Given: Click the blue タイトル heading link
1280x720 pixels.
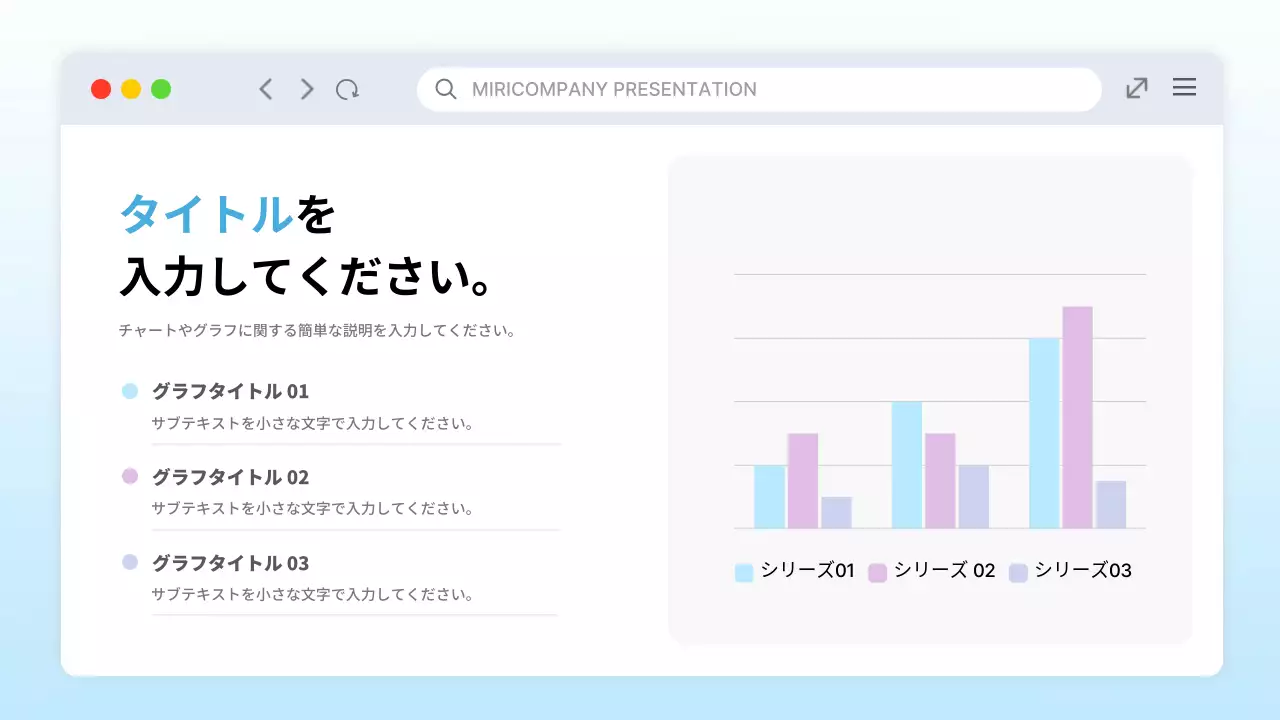Looking at the screenshot, I should coord(205,214).
